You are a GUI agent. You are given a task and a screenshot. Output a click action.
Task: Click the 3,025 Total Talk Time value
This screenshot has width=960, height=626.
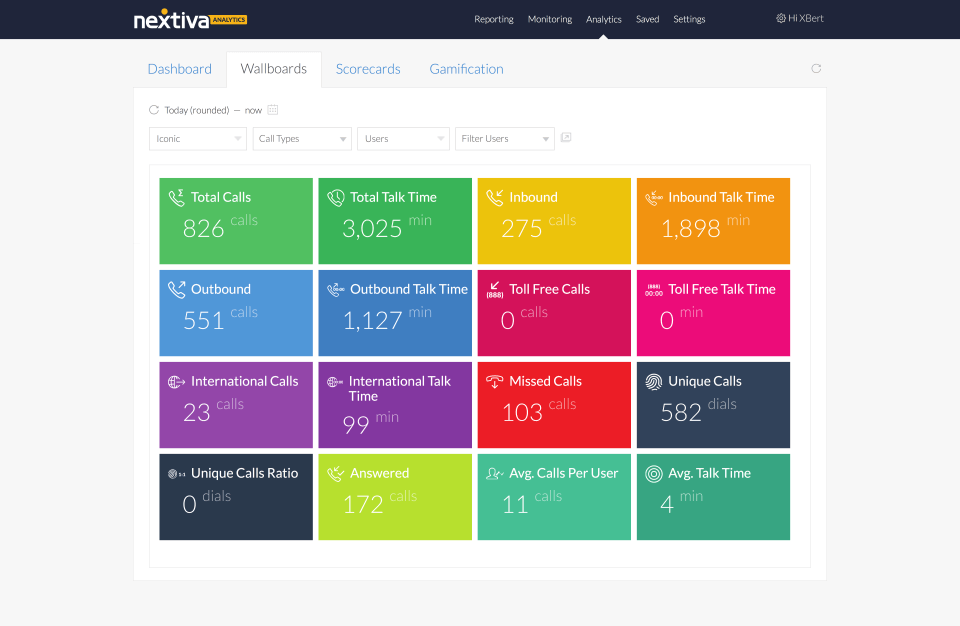tap(372, 228)
